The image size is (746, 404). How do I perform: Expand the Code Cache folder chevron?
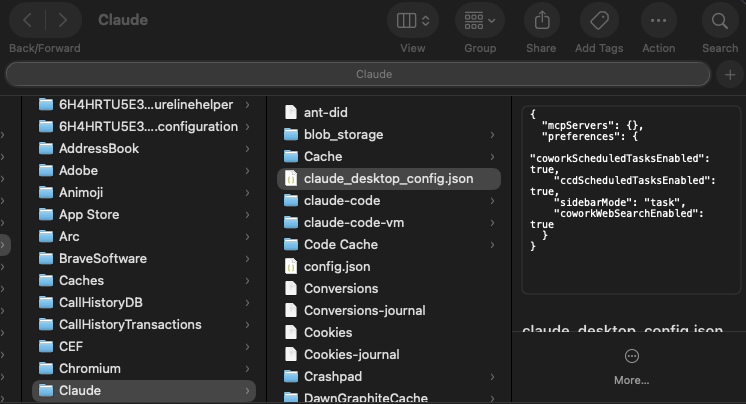492,245
